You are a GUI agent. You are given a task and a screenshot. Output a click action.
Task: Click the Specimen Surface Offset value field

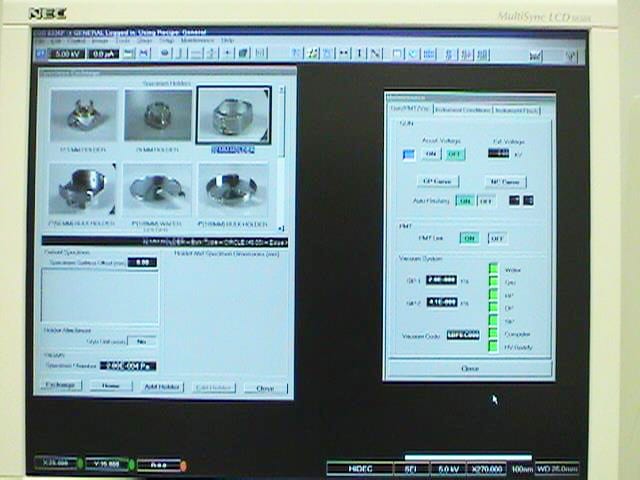(142, 262)
